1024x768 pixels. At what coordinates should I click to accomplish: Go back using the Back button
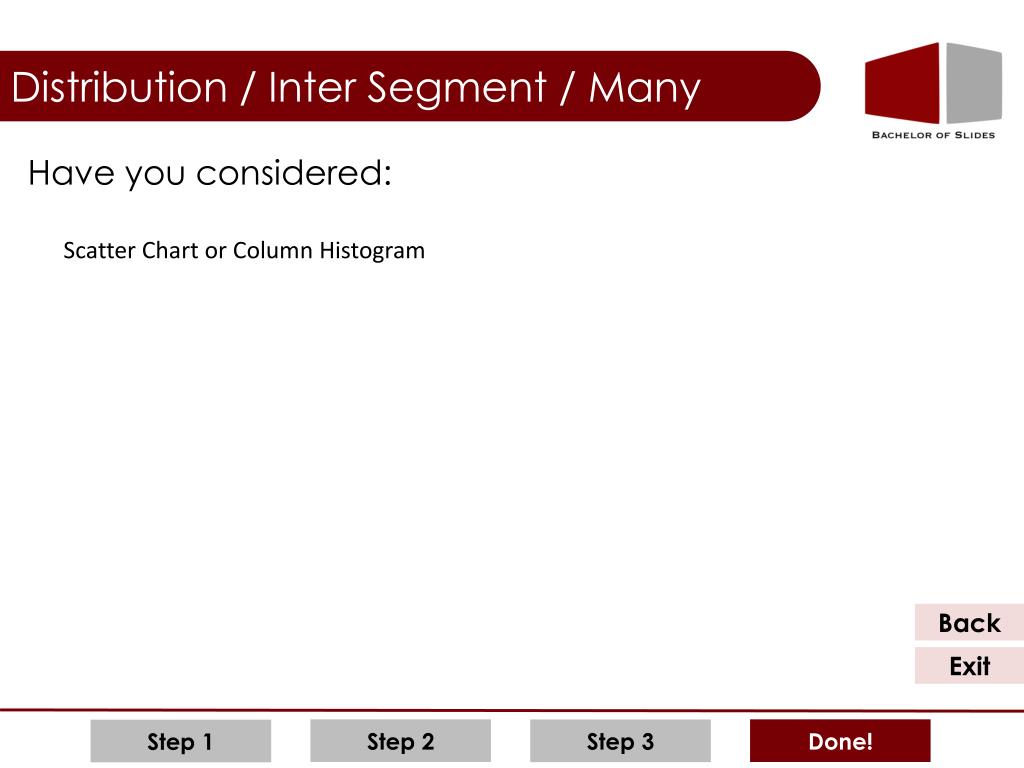click(x=969, y=622)
